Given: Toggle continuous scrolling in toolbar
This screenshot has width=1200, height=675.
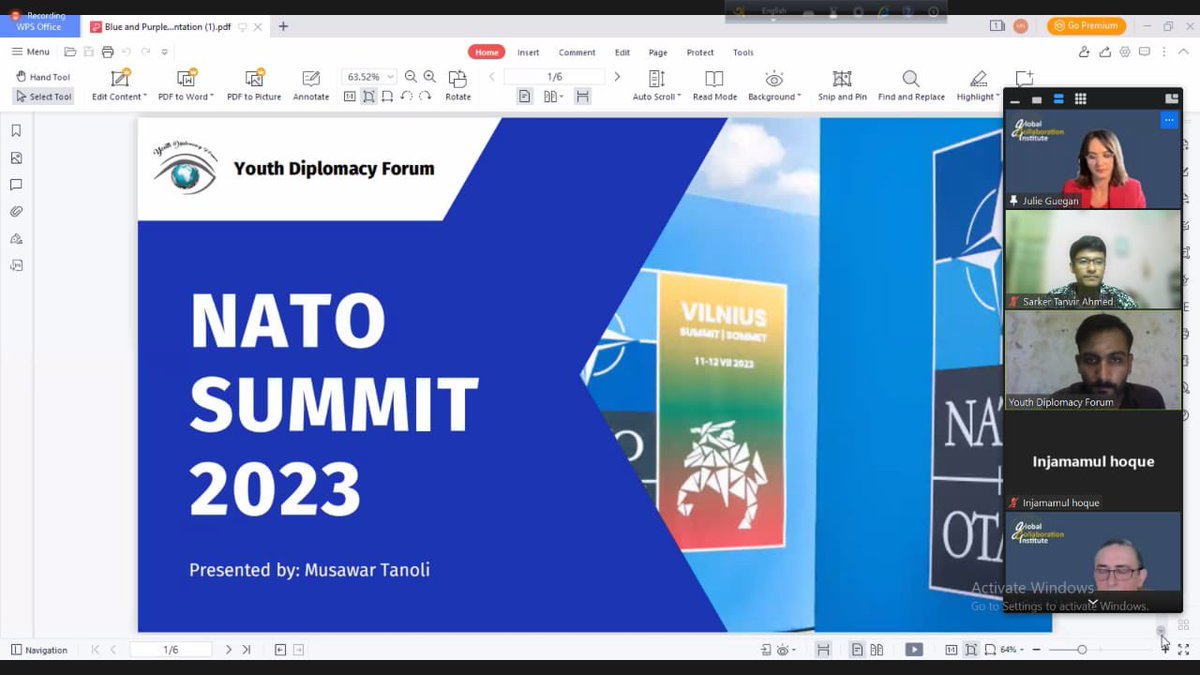Looking at the screenshot, I should [582, 96].
